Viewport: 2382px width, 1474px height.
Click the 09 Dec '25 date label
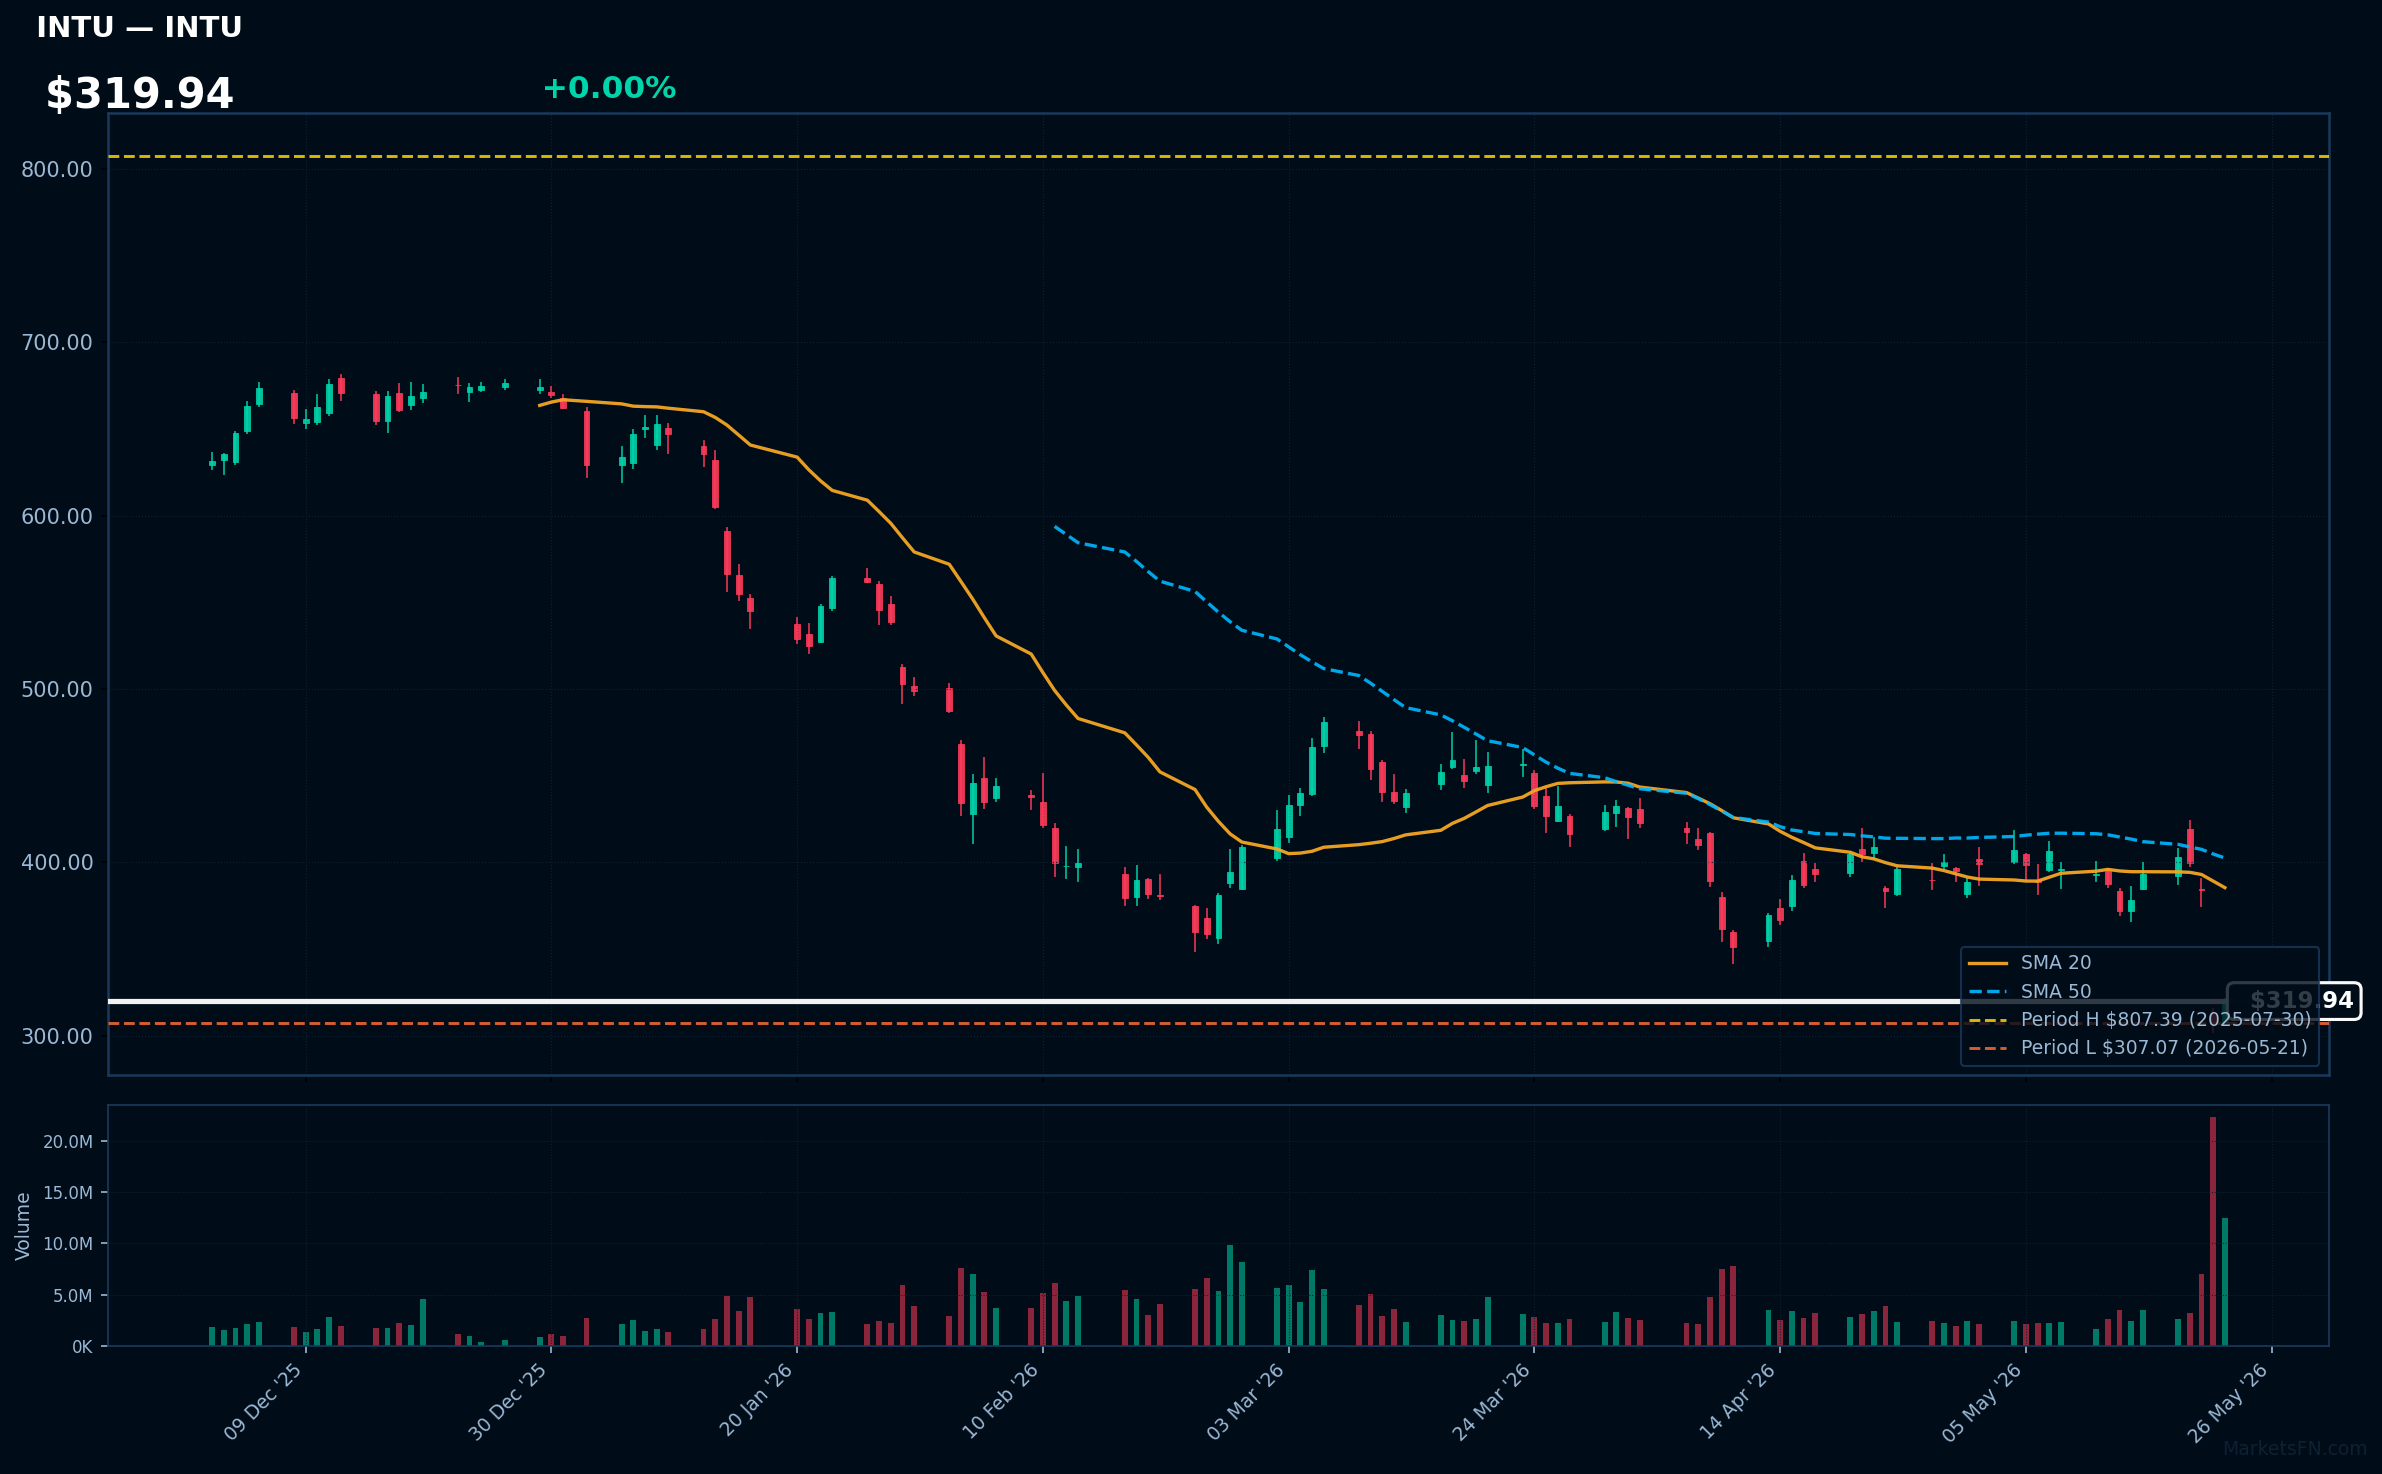point(264,1401)
